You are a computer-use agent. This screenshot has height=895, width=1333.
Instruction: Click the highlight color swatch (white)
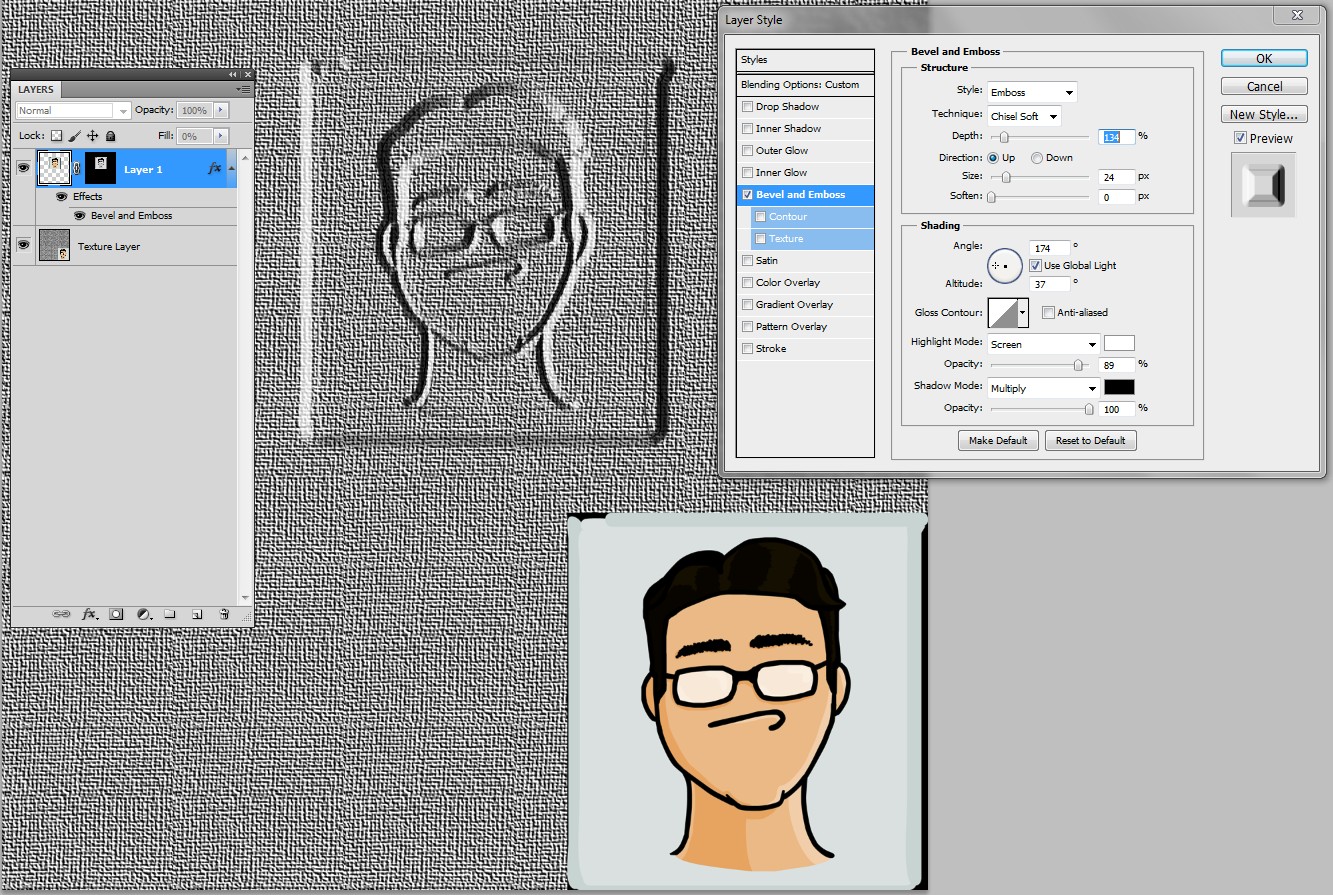point(1119,343)
